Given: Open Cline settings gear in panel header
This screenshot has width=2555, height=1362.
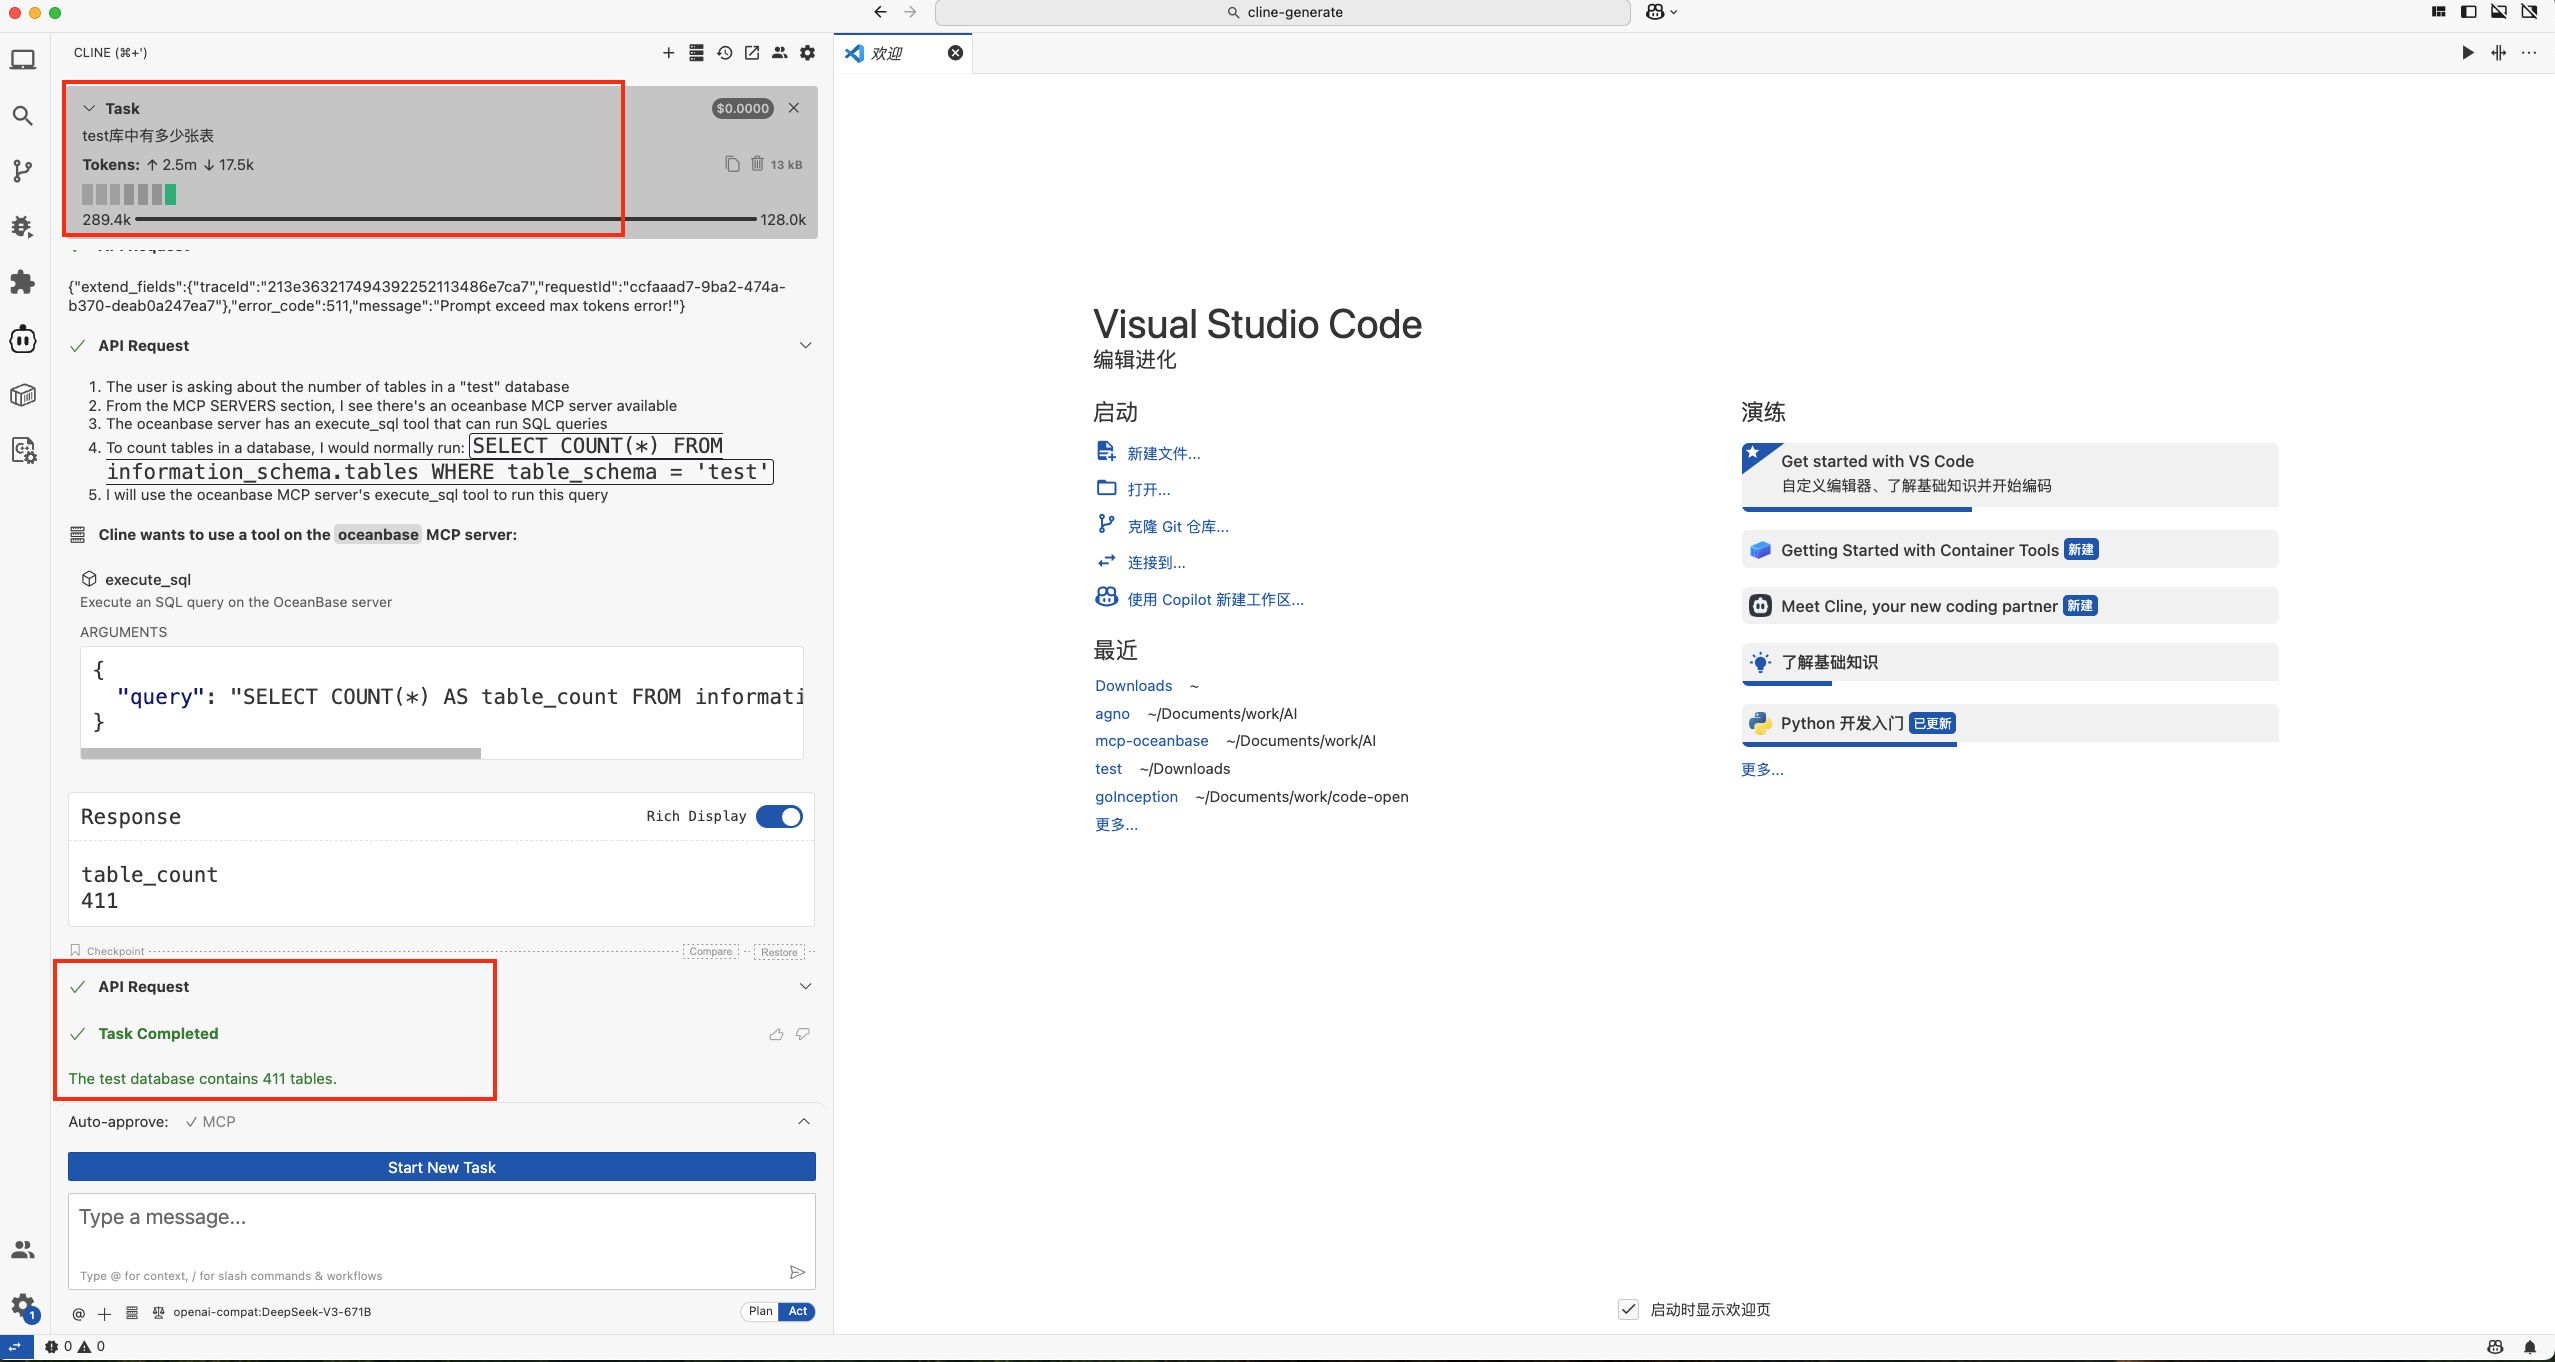Looking at the screenshot, I should click(808, 53).
